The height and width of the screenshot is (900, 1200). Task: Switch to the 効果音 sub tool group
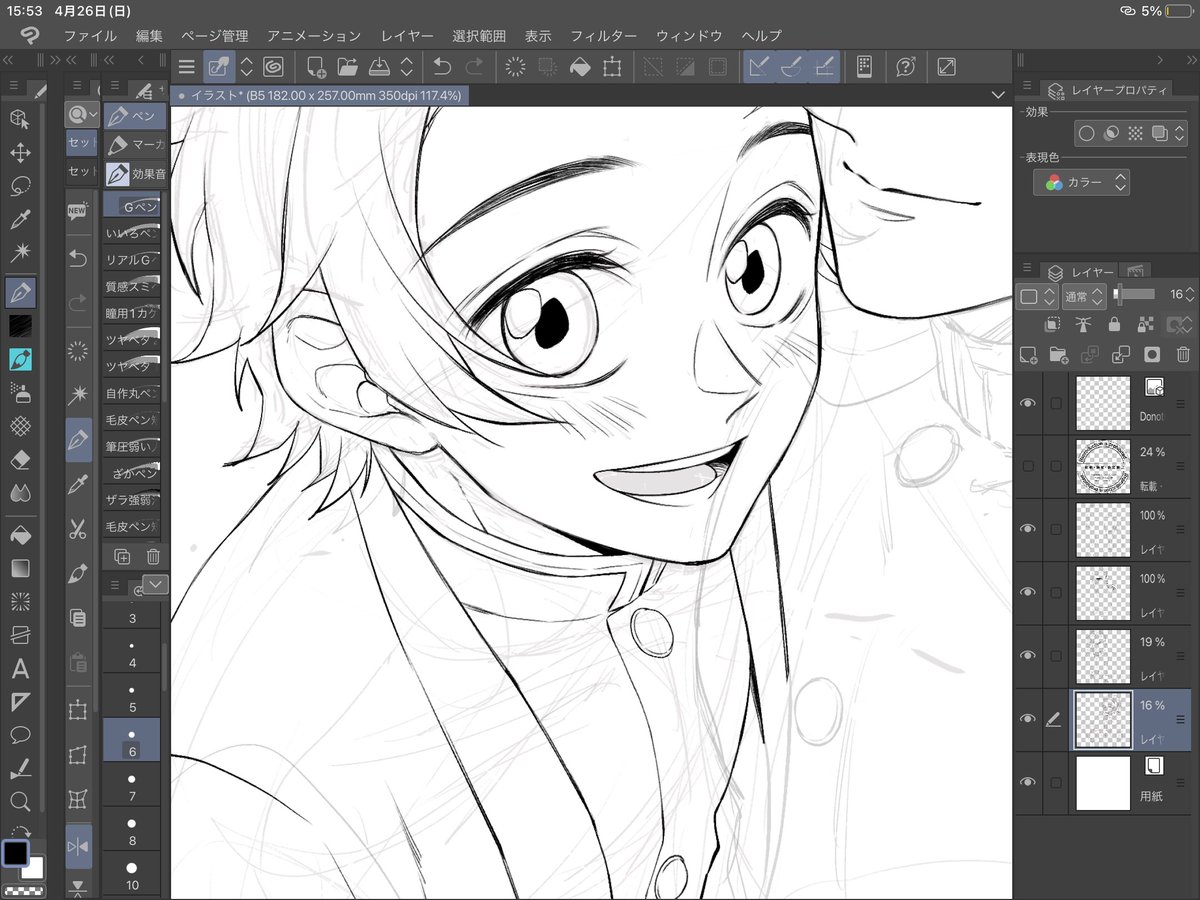pos(136,174)
